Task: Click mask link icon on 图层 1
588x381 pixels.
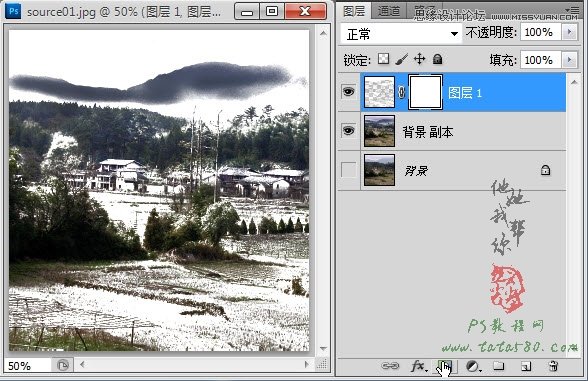Action: click(402, 92)
